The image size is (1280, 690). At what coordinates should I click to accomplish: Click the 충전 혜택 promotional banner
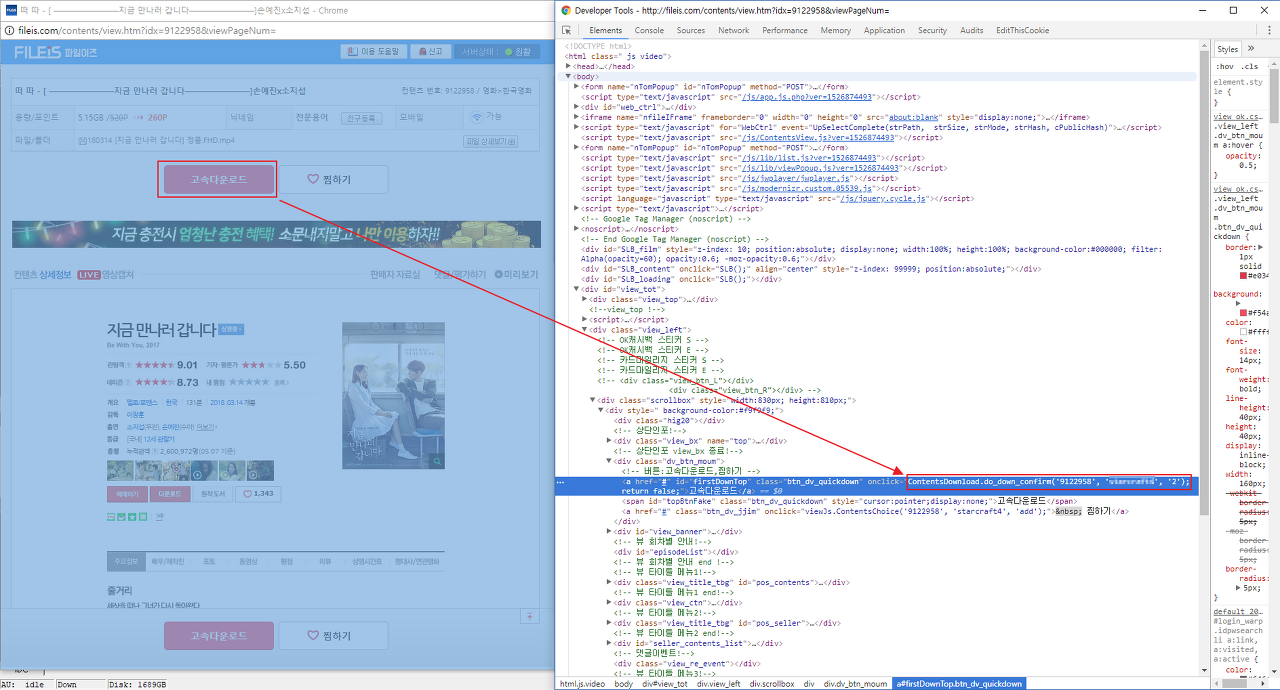276,234
